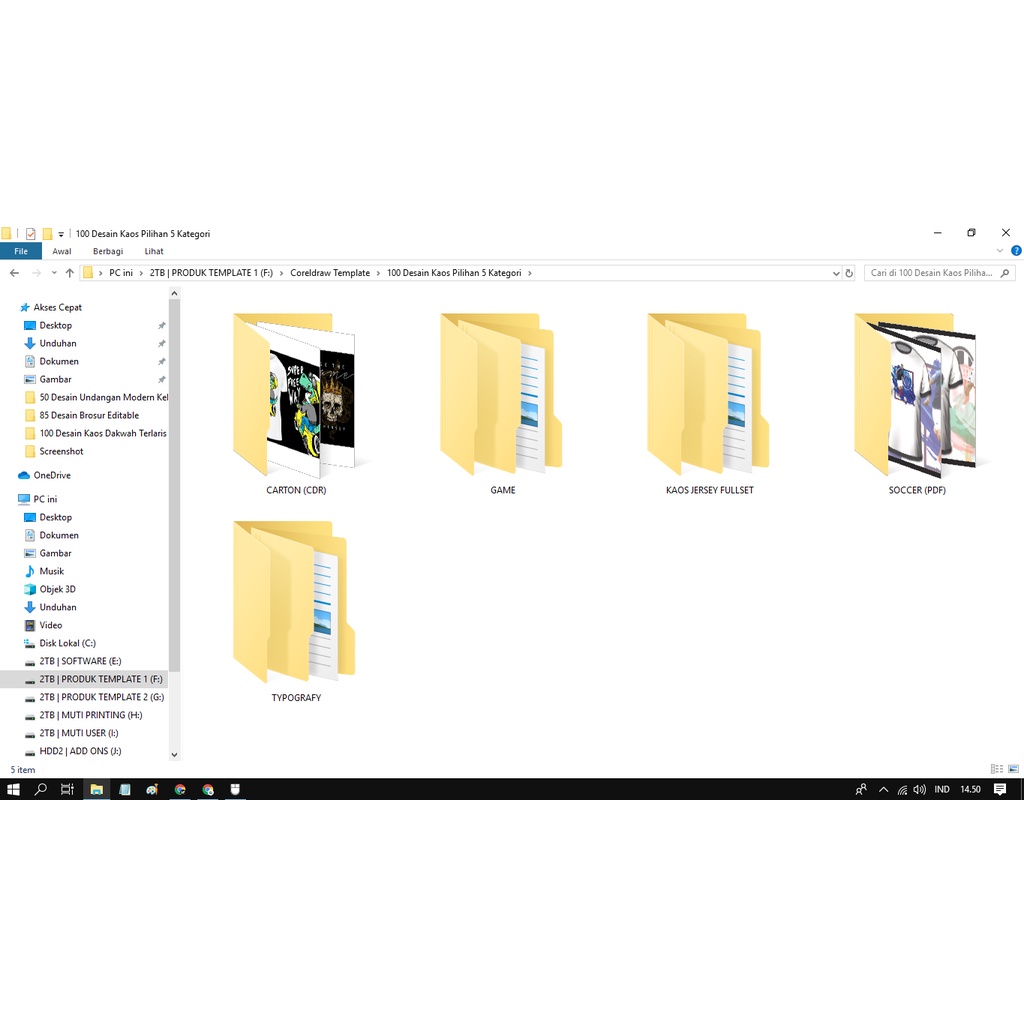1024x1024 pixels.
Task: Click the search box for this folder
Action: point(930,273)
